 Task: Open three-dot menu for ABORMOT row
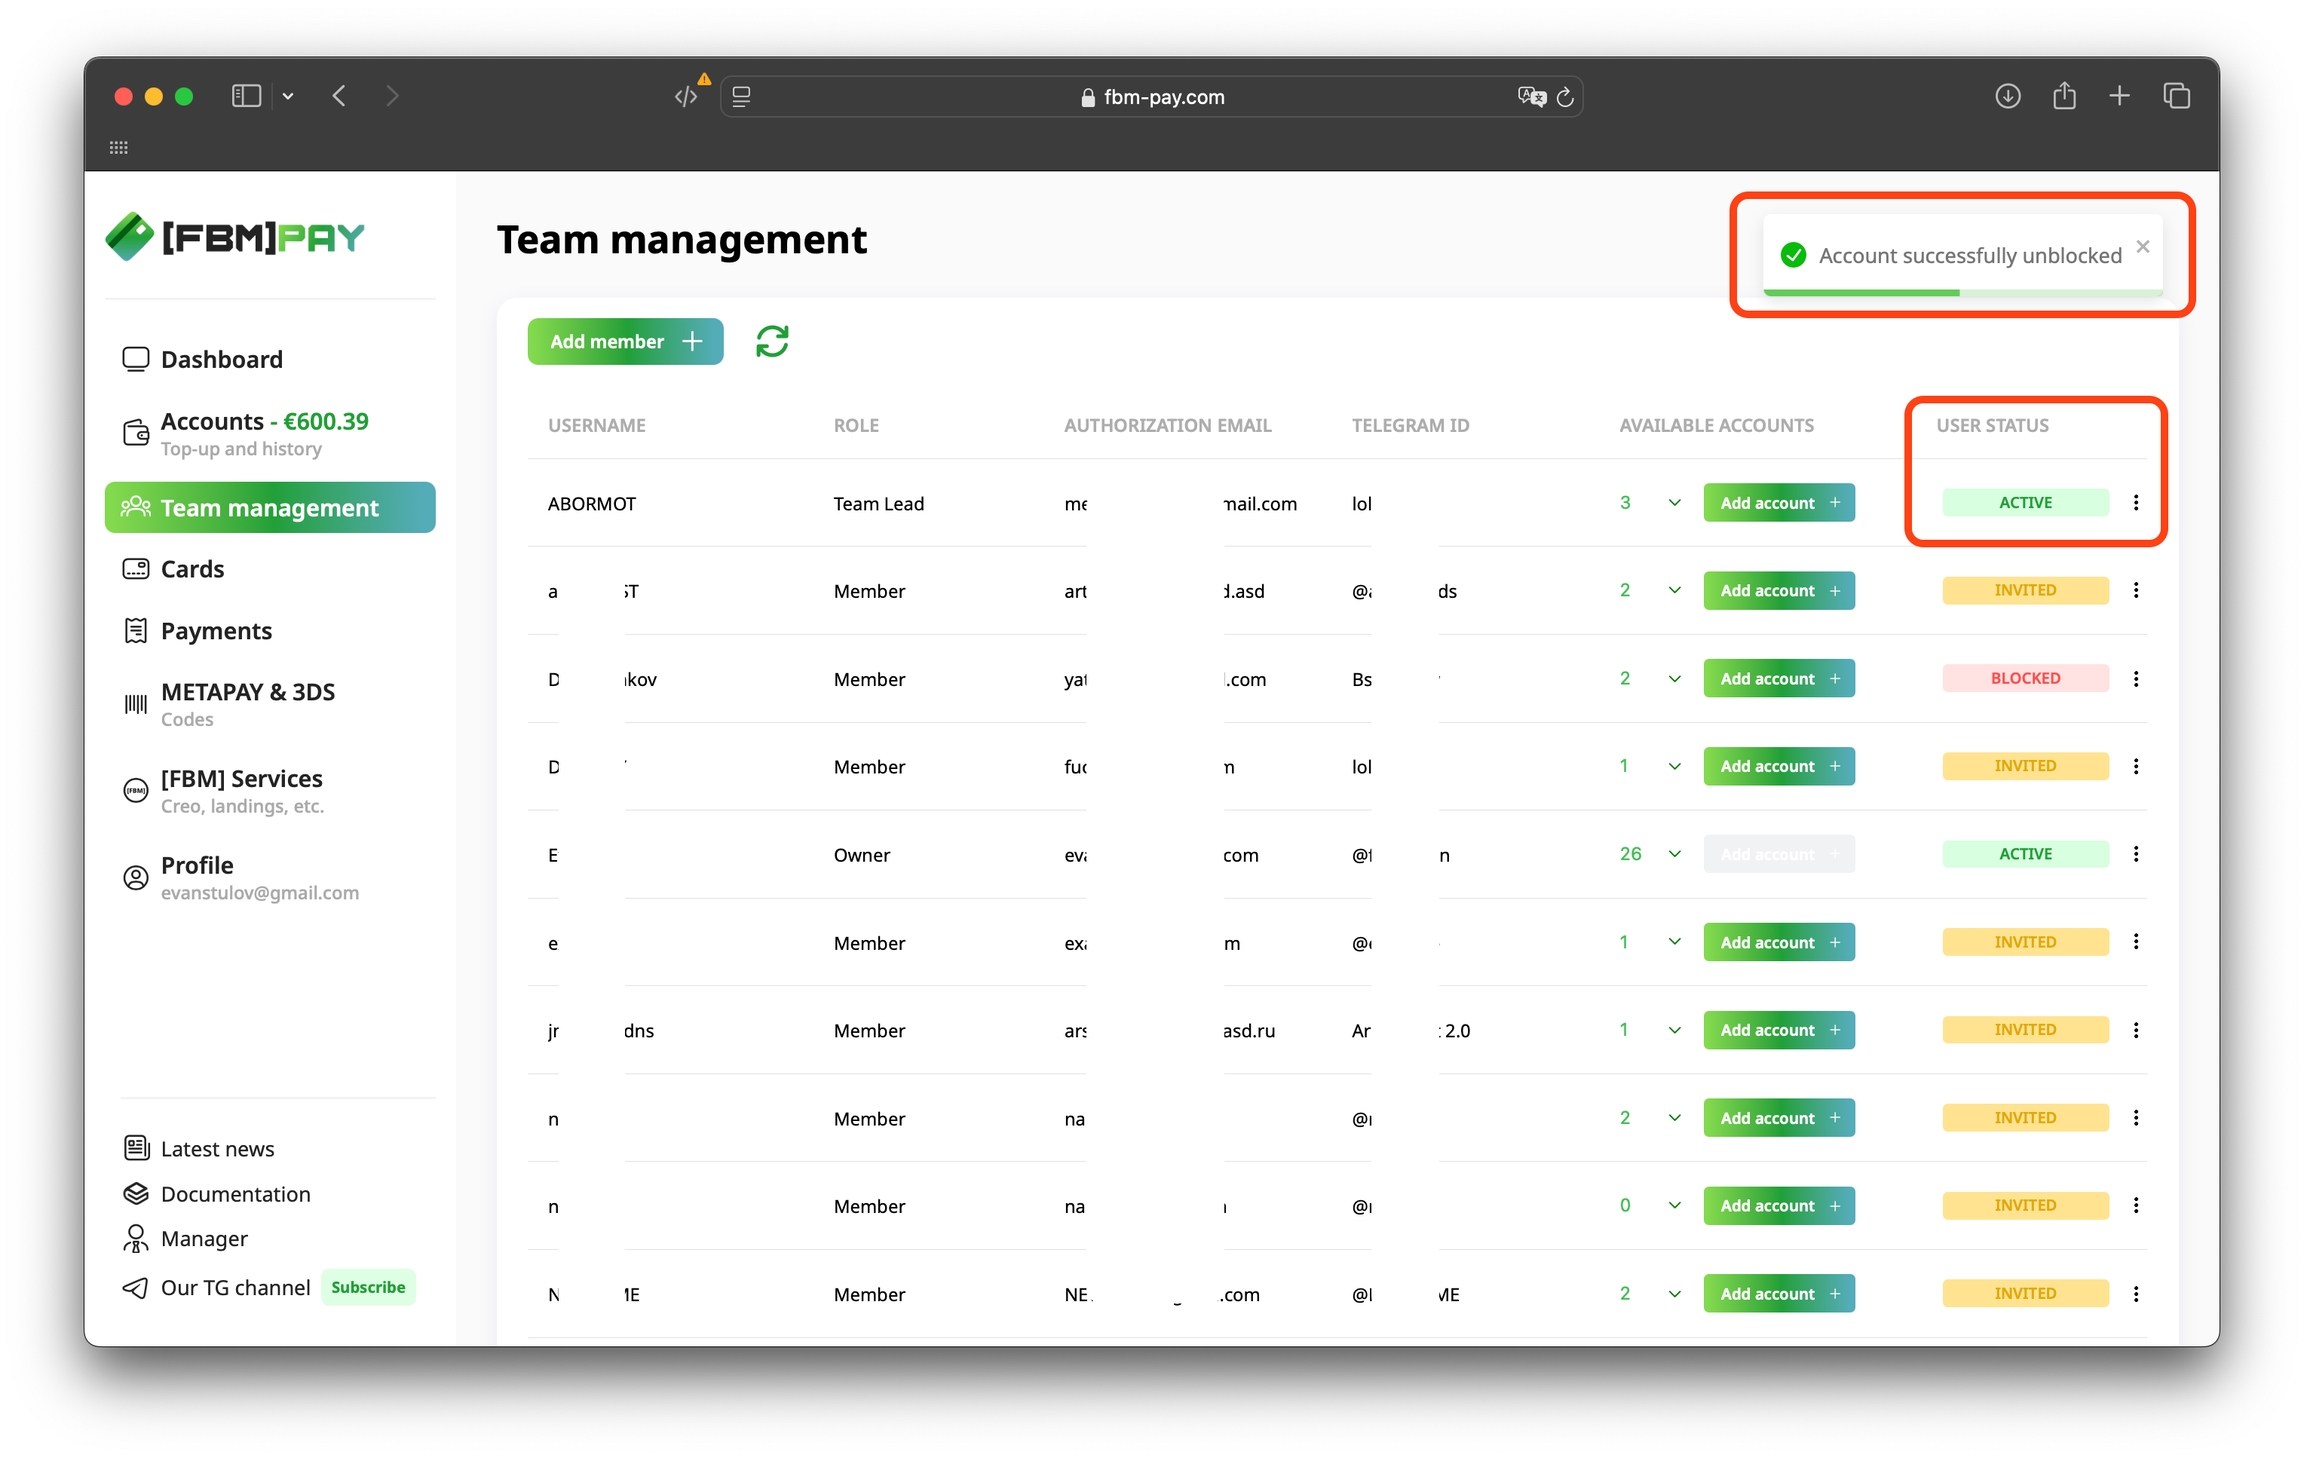coord(2136,503)
